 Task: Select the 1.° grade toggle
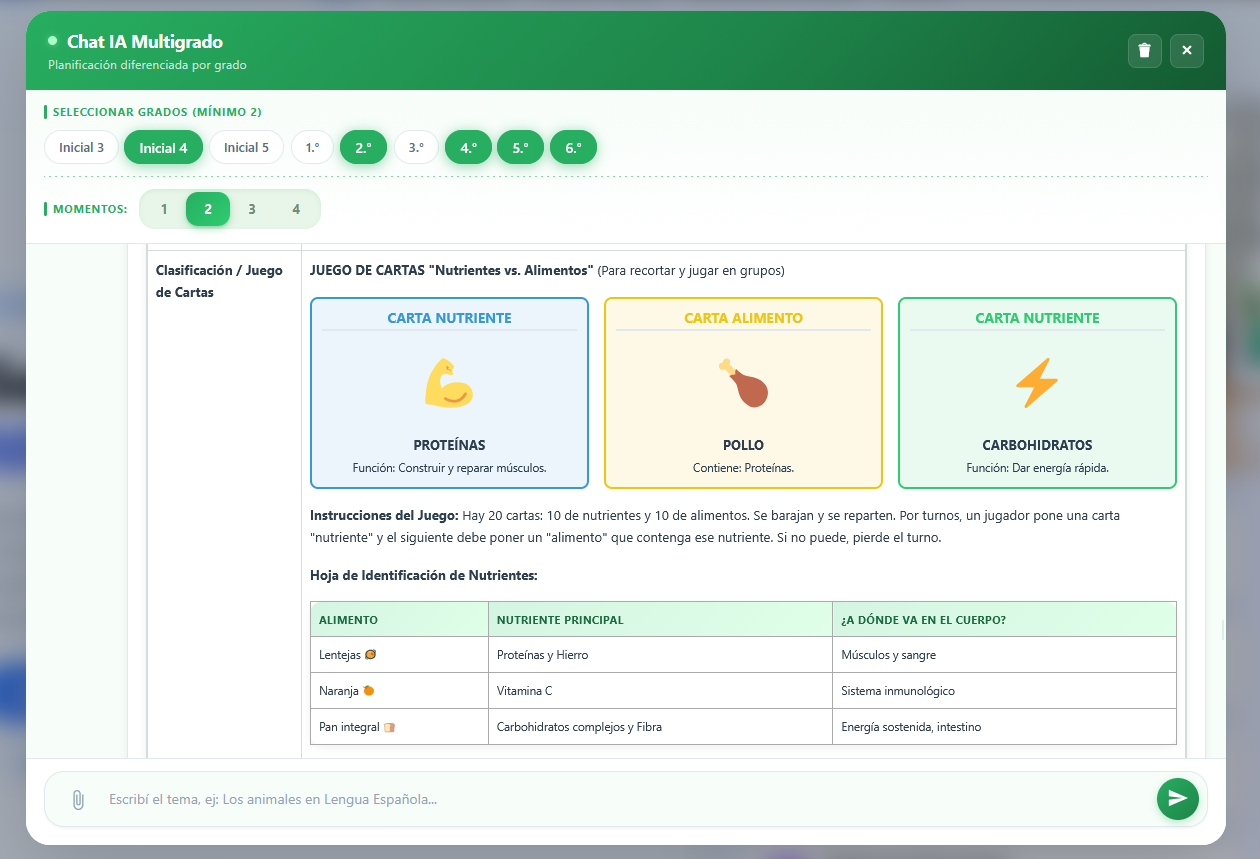tap(312, 146)
